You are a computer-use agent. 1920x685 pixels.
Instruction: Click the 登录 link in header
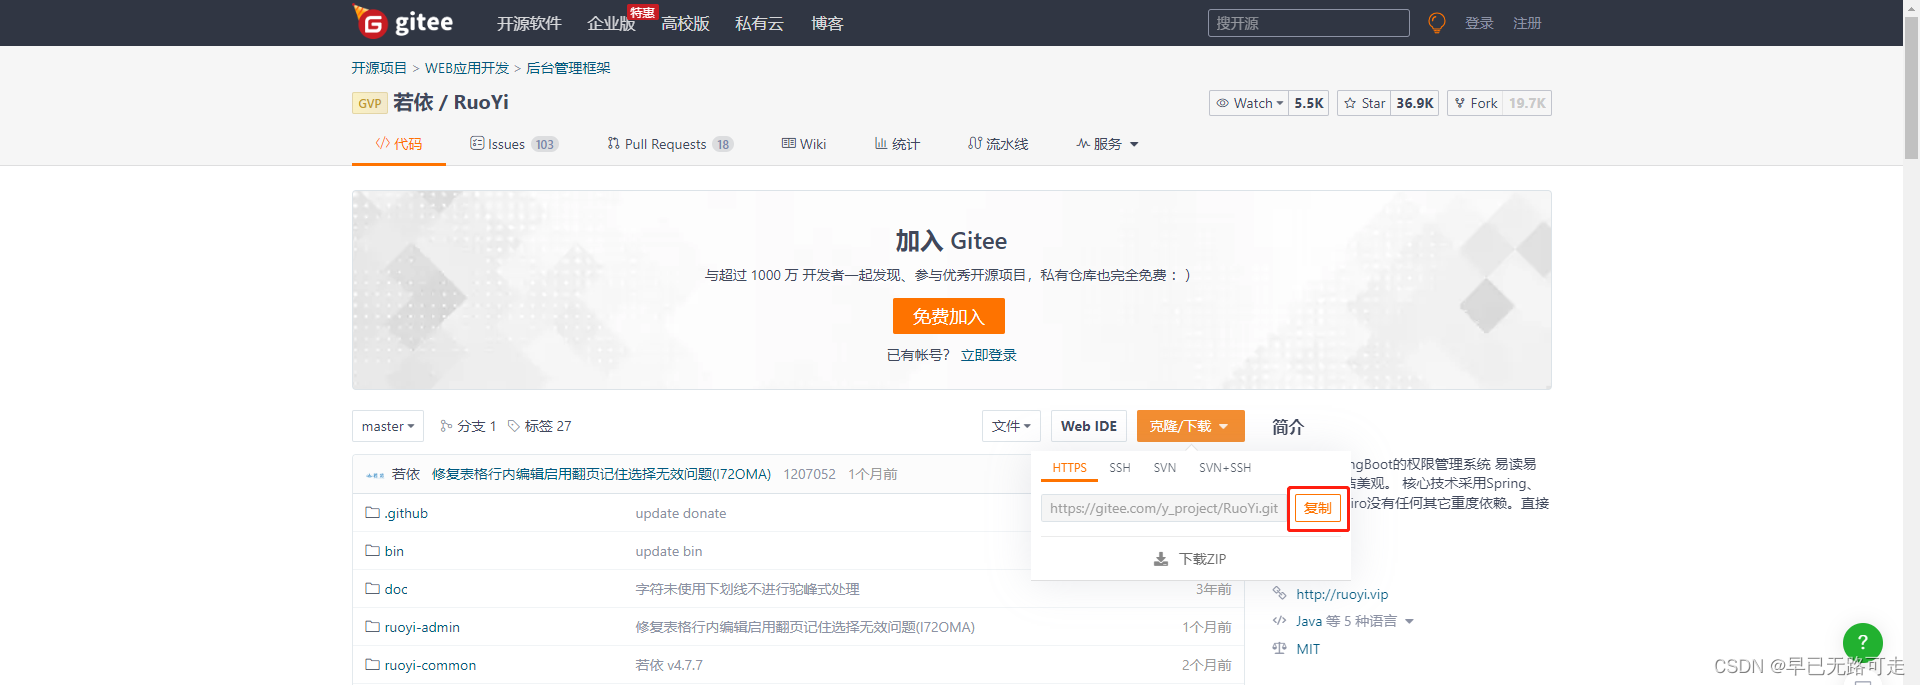[x=1479, y=23]
